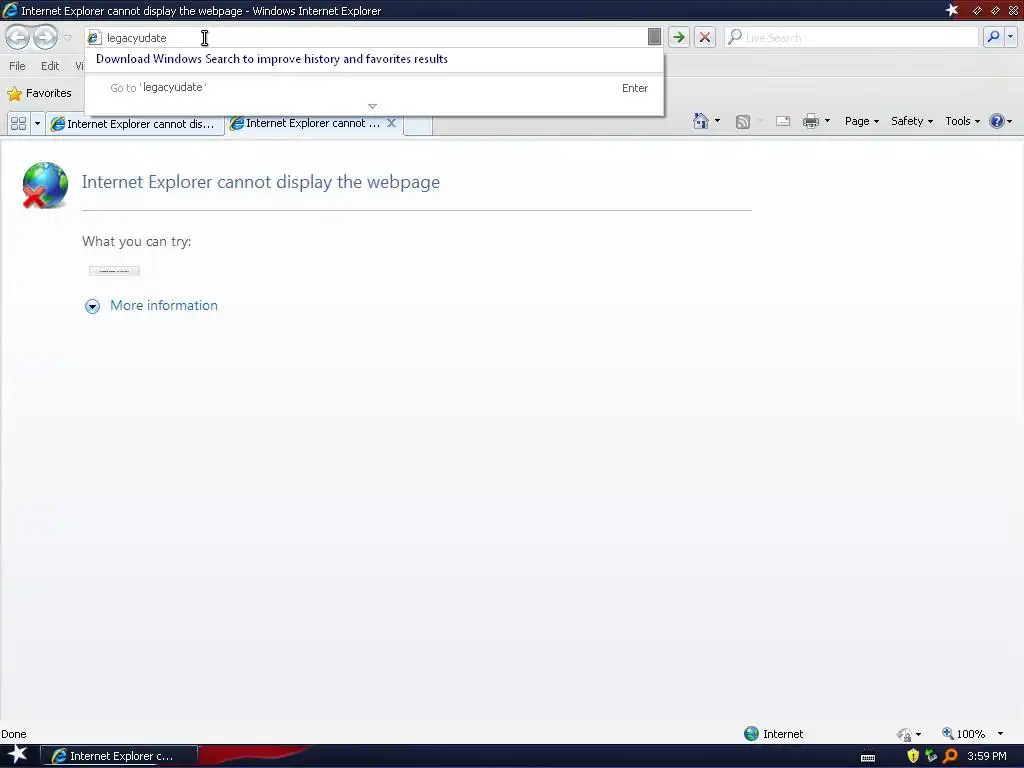Click the More information link text
Image resolution: width=1024 pixels, height=768 pixels.
[164, 306]
